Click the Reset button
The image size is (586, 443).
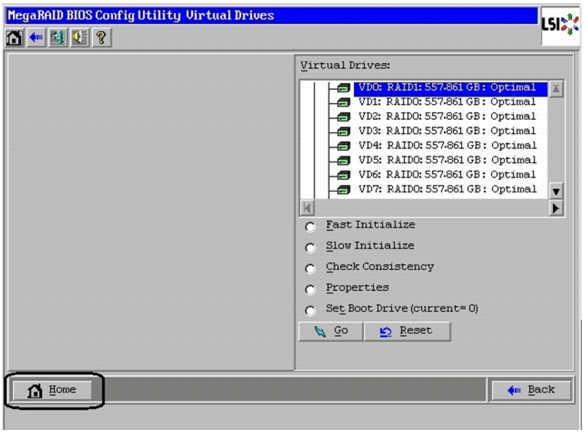(407, 331)
